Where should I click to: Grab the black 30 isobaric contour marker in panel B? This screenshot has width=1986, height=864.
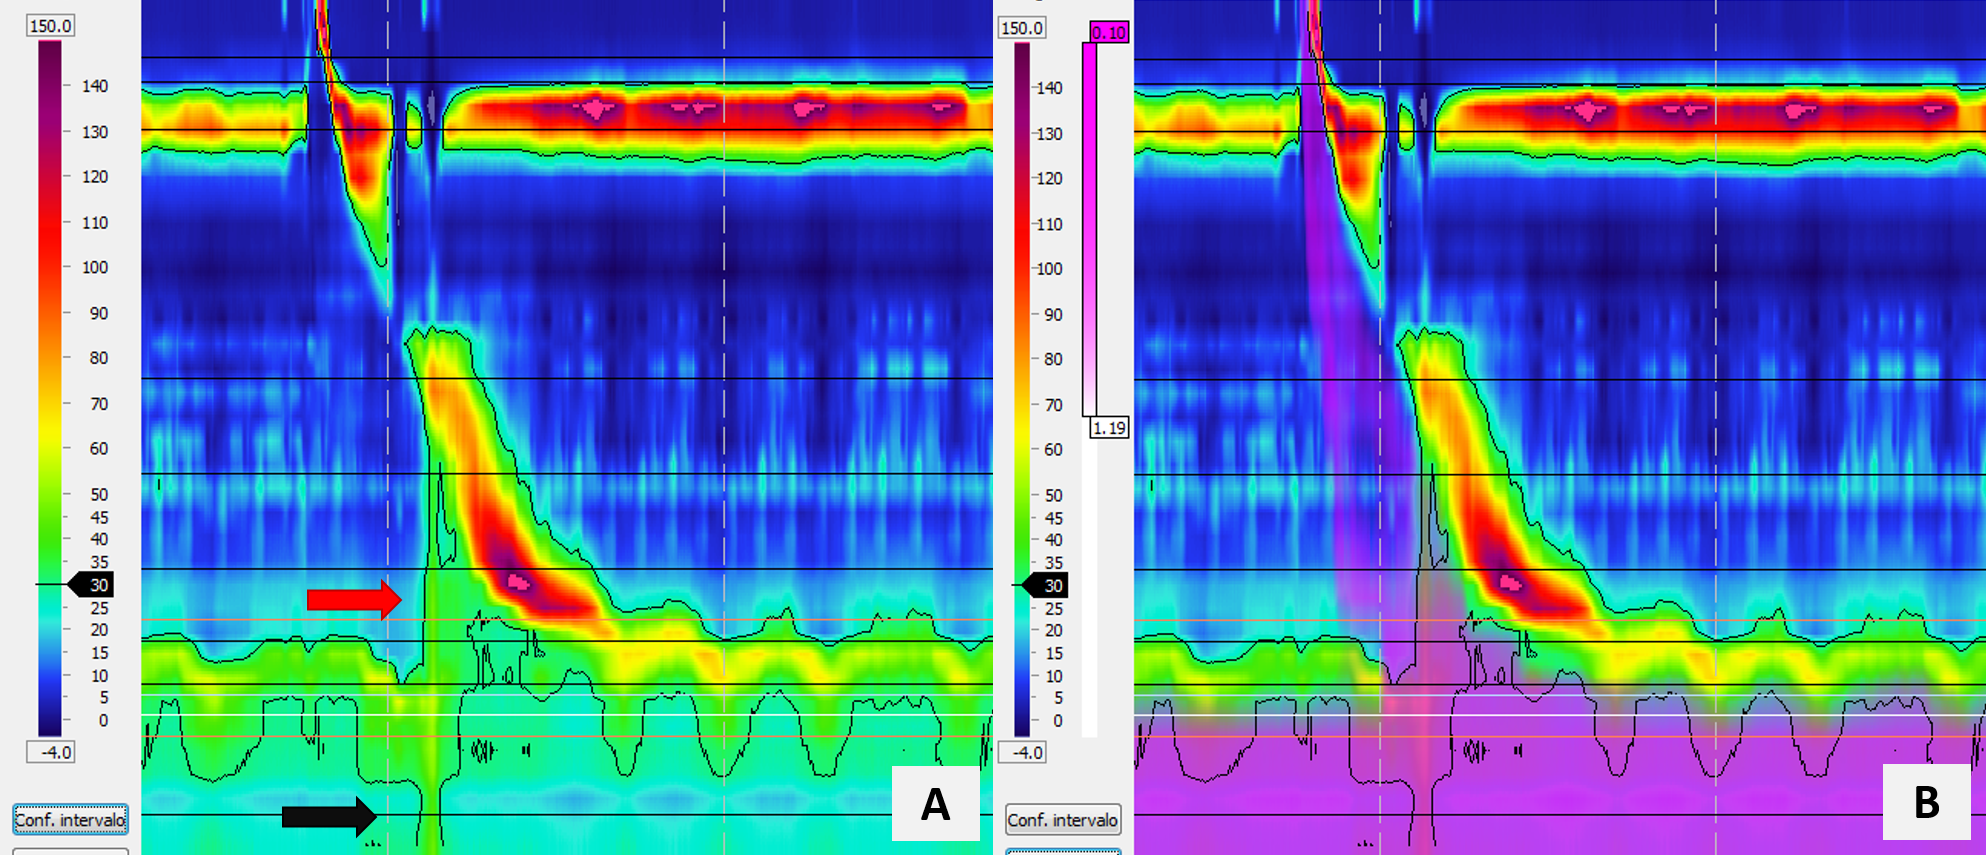point(1045,585)
